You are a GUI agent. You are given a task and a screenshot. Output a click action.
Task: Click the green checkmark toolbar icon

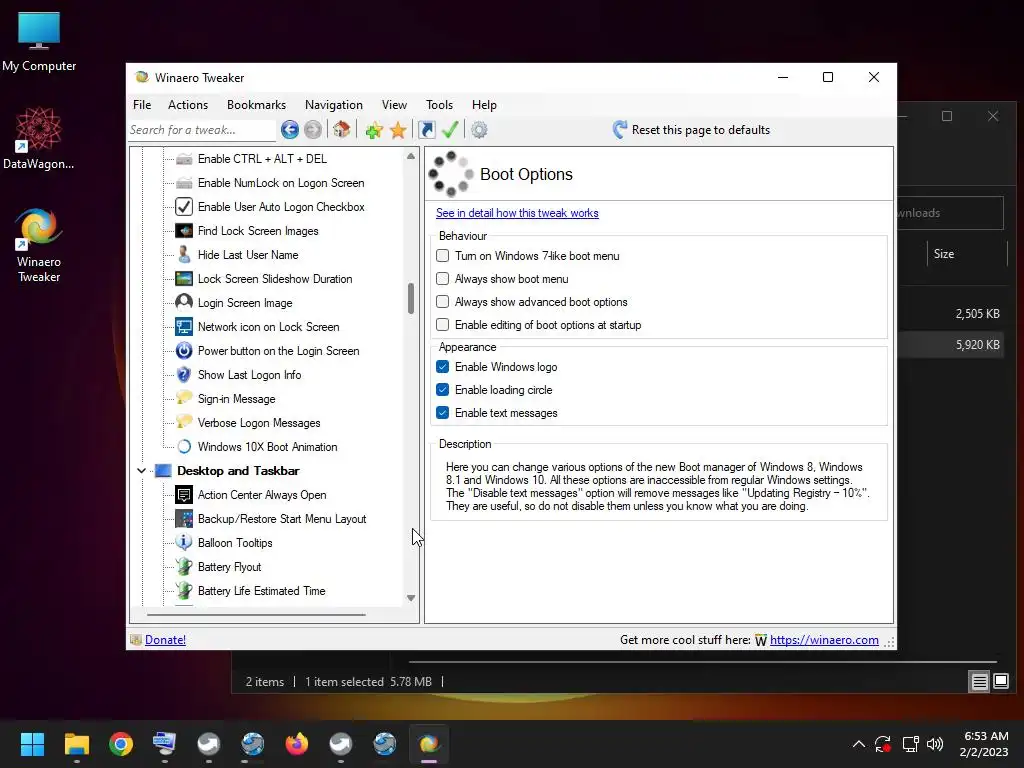450,129
